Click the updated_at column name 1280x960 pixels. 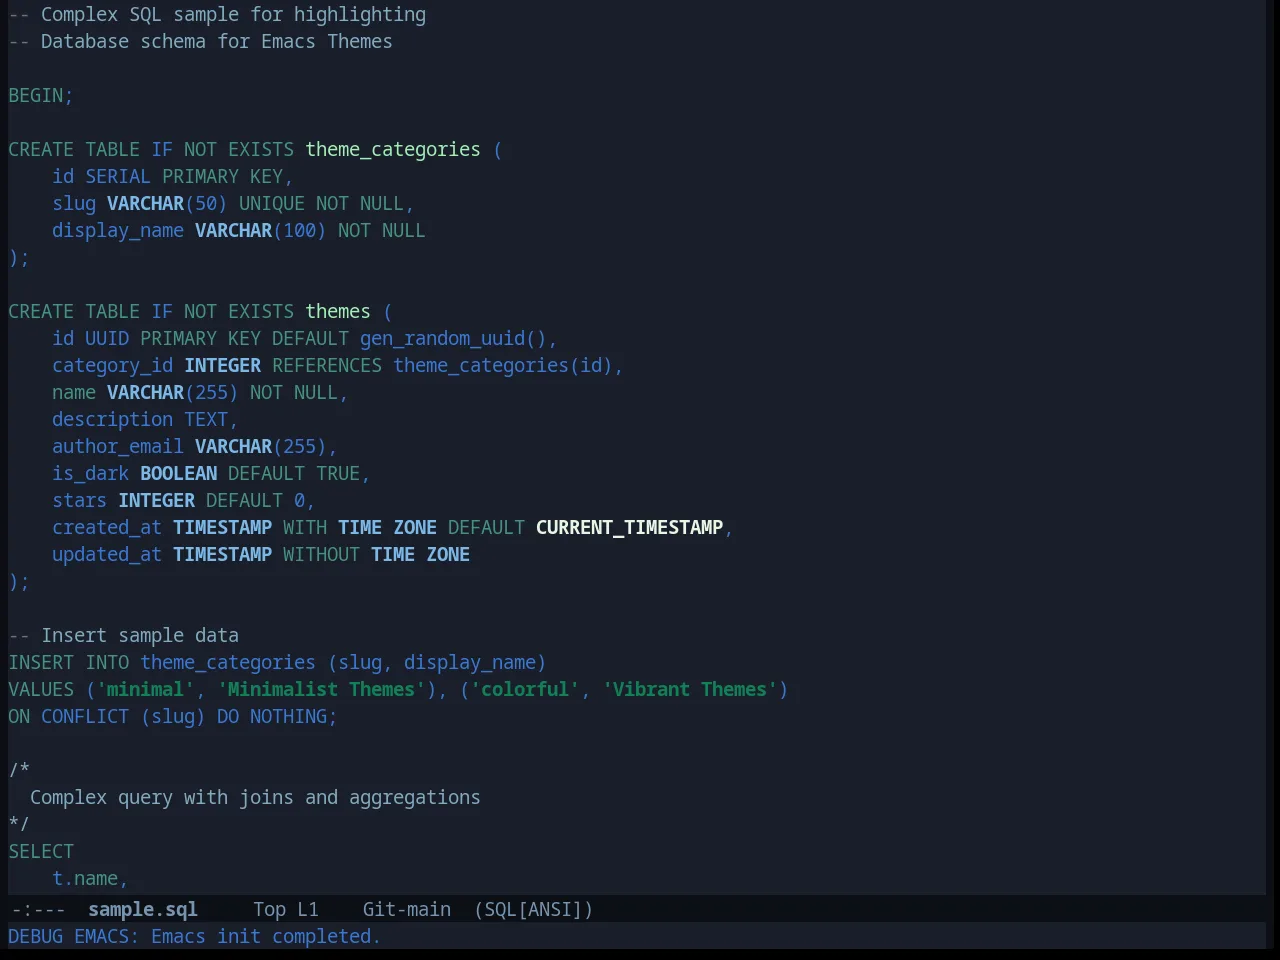(107, 554)
